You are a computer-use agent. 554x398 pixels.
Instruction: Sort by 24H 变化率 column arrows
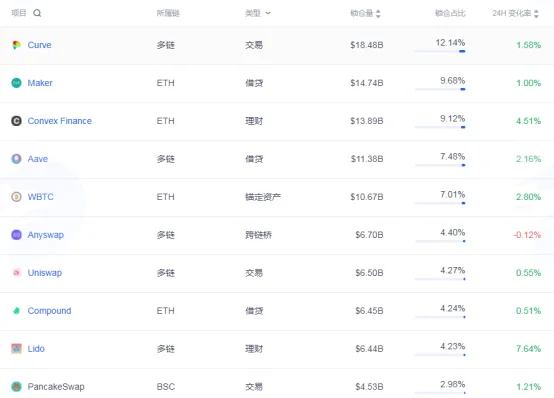[536, 13]
